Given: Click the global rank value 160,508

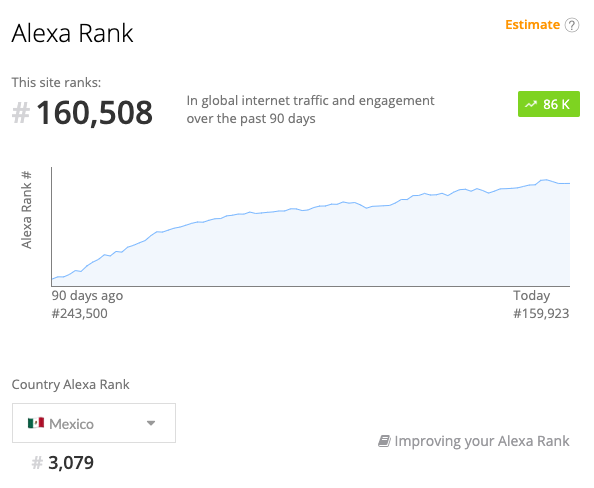Looking at the screenshot, I should click(x=94, y=113).
